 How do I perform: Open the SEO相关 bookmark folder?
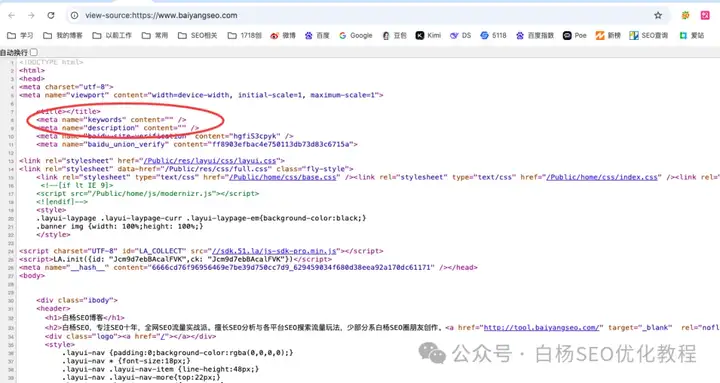(x=197, y=35)
